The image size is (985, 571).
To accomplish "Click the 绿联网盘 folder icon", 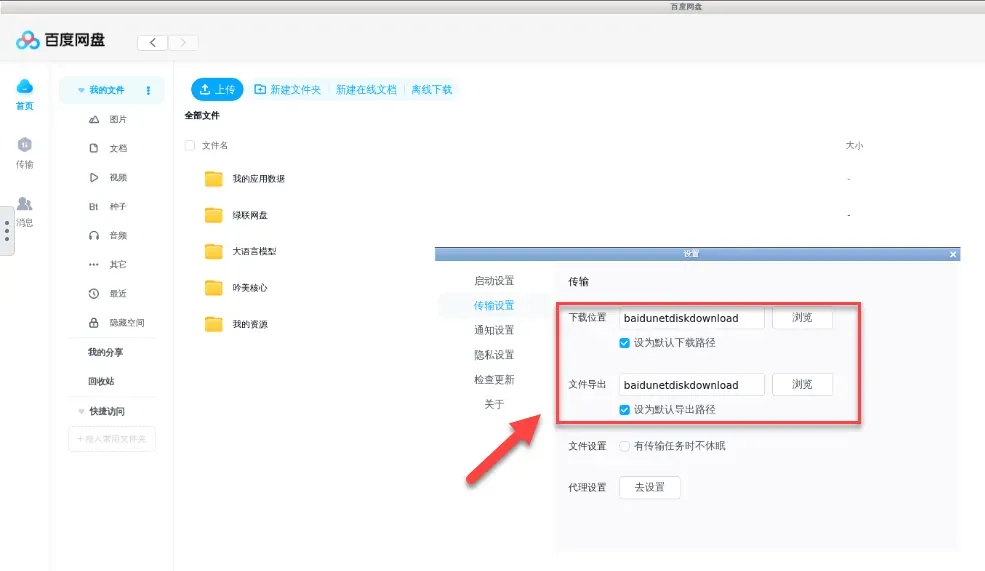I will coord(214,215).
